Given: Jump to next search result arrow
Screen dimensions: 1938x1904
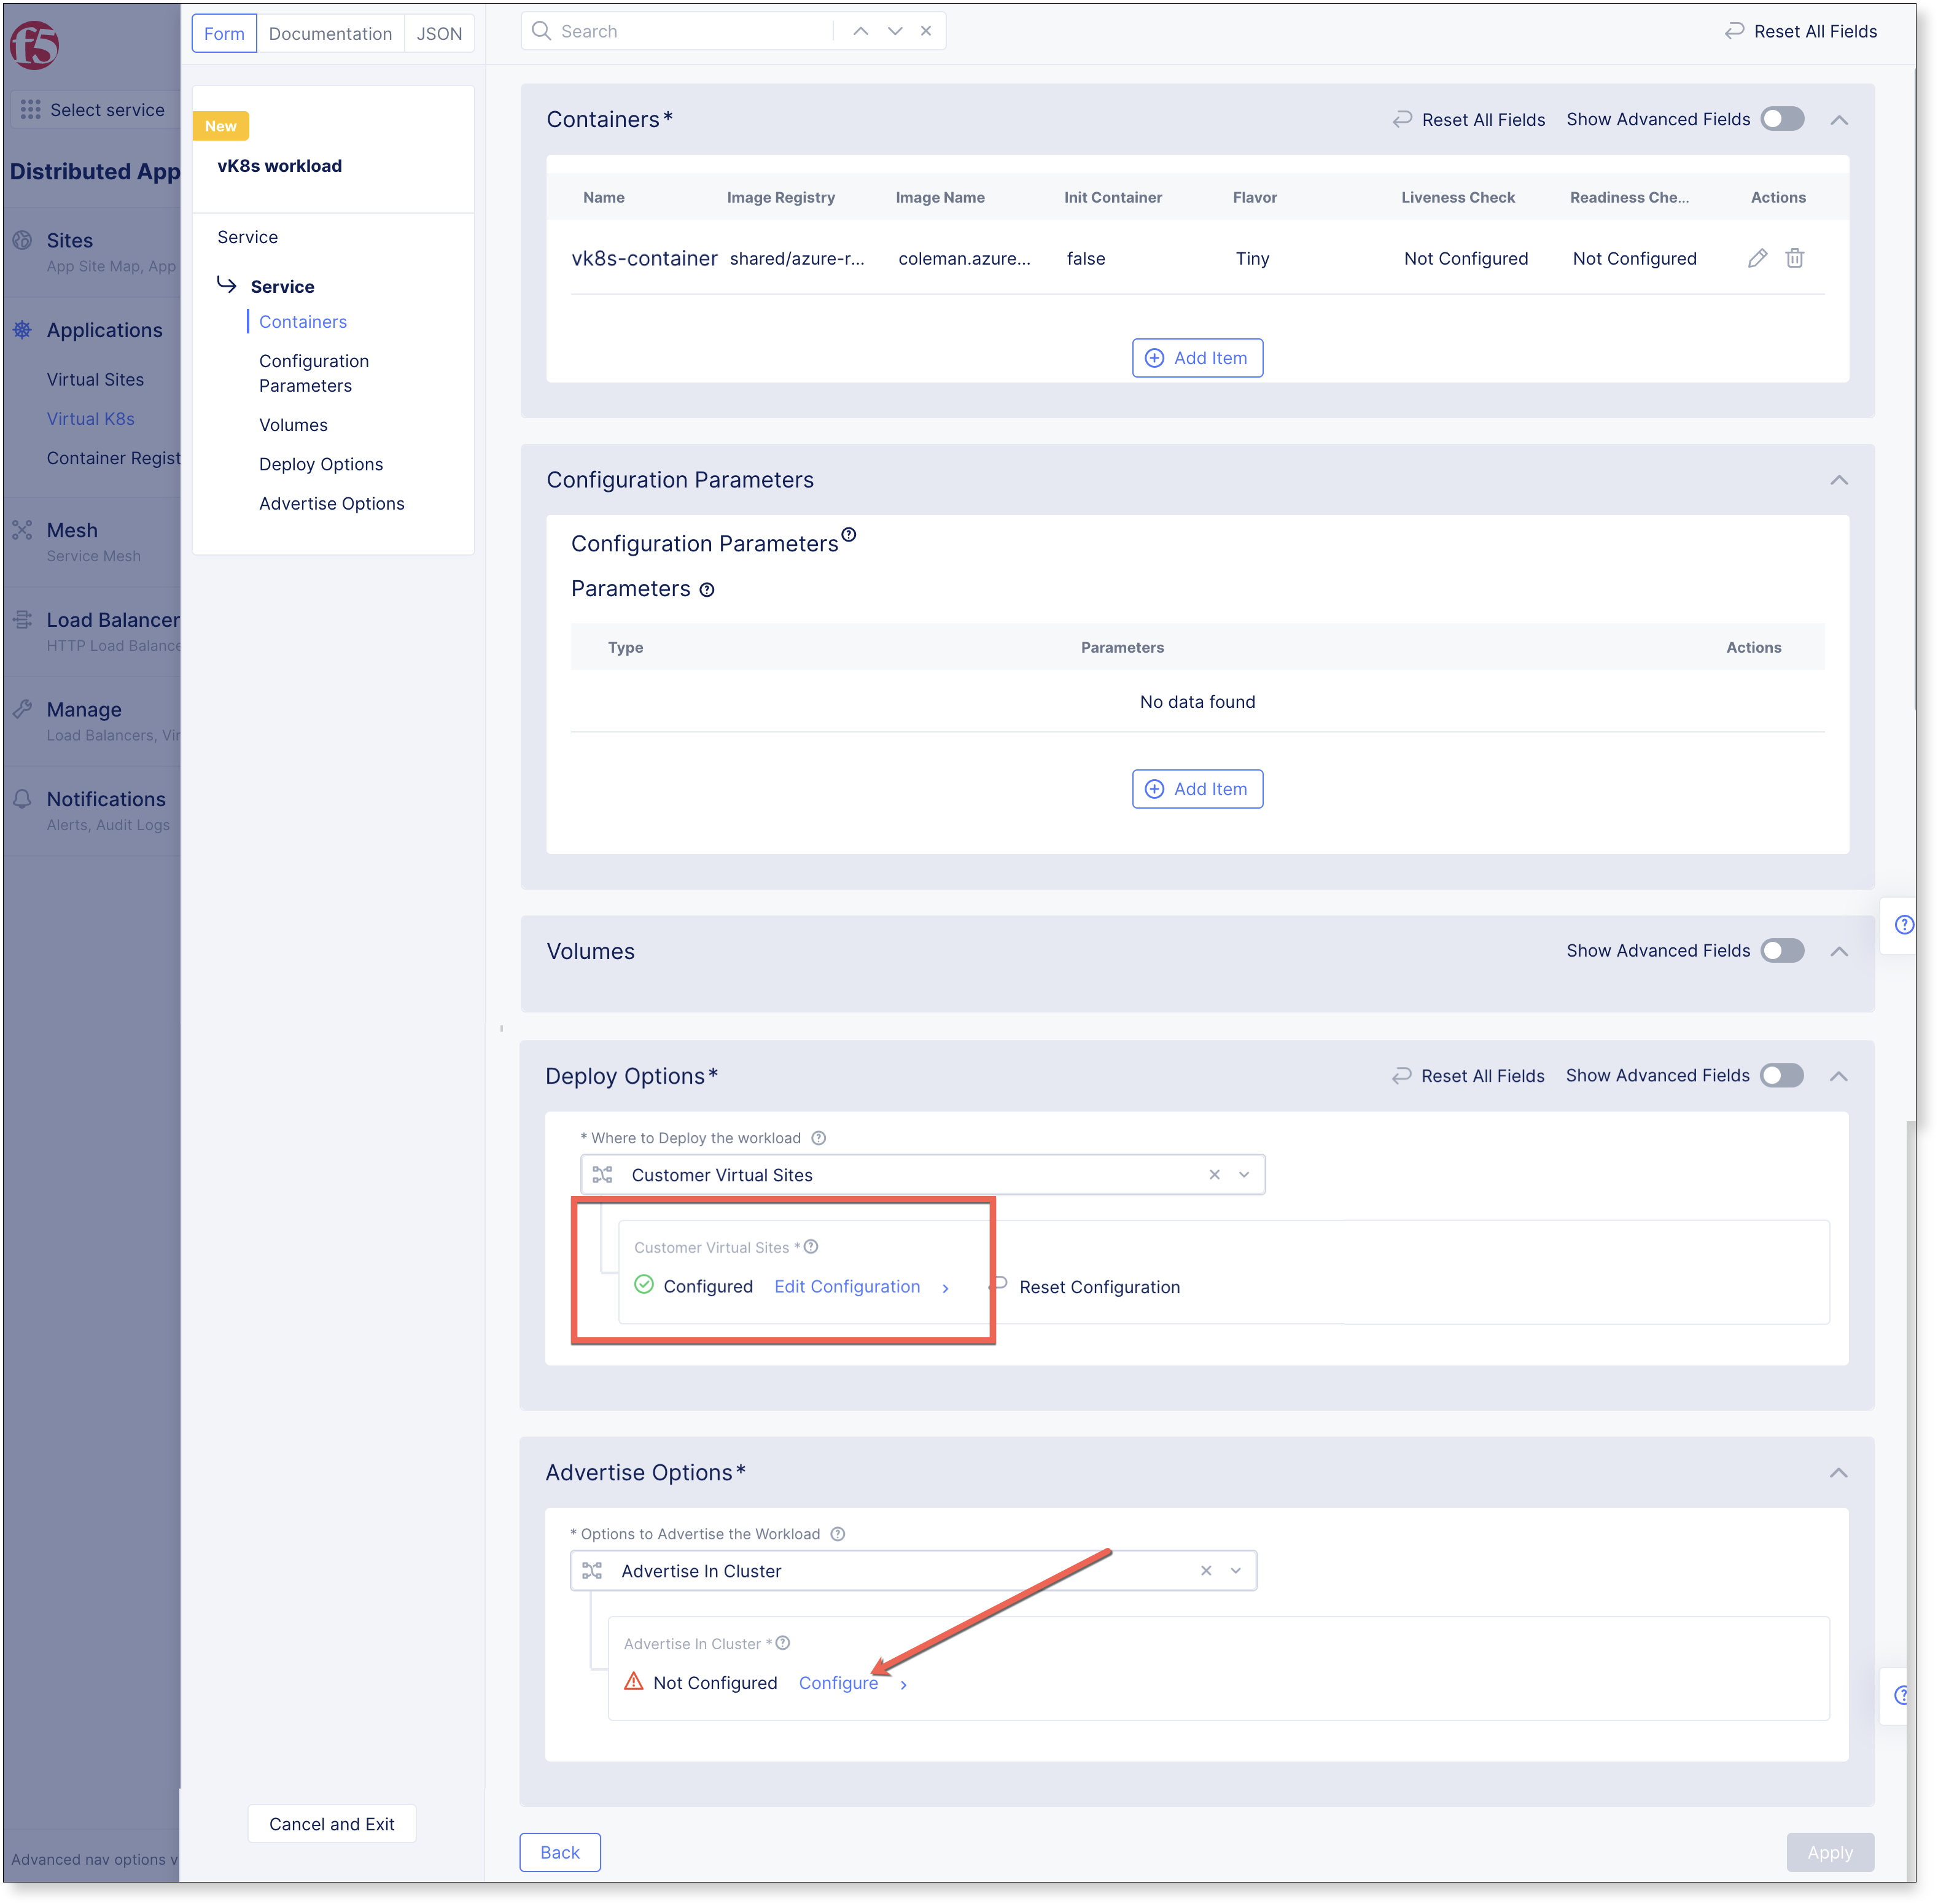Looking at the screenshot, I should pos(895,31).
